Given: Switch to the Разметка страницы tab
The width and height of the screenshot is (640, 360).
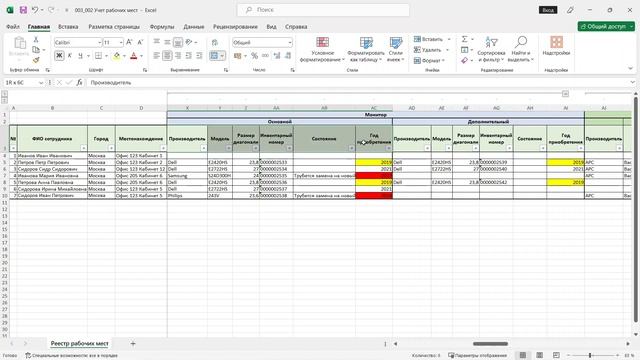Looking at the screenshot, I should tap(114, 27).
